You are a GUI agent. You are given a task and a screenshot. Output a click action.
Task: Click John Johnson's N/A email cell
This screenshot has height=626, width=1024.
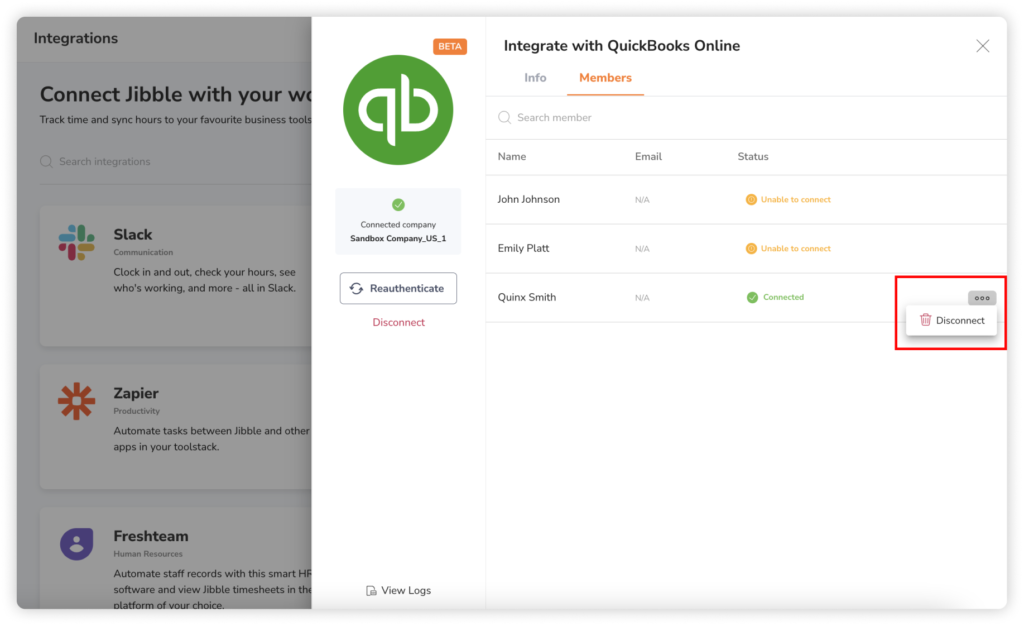[642, 200]
